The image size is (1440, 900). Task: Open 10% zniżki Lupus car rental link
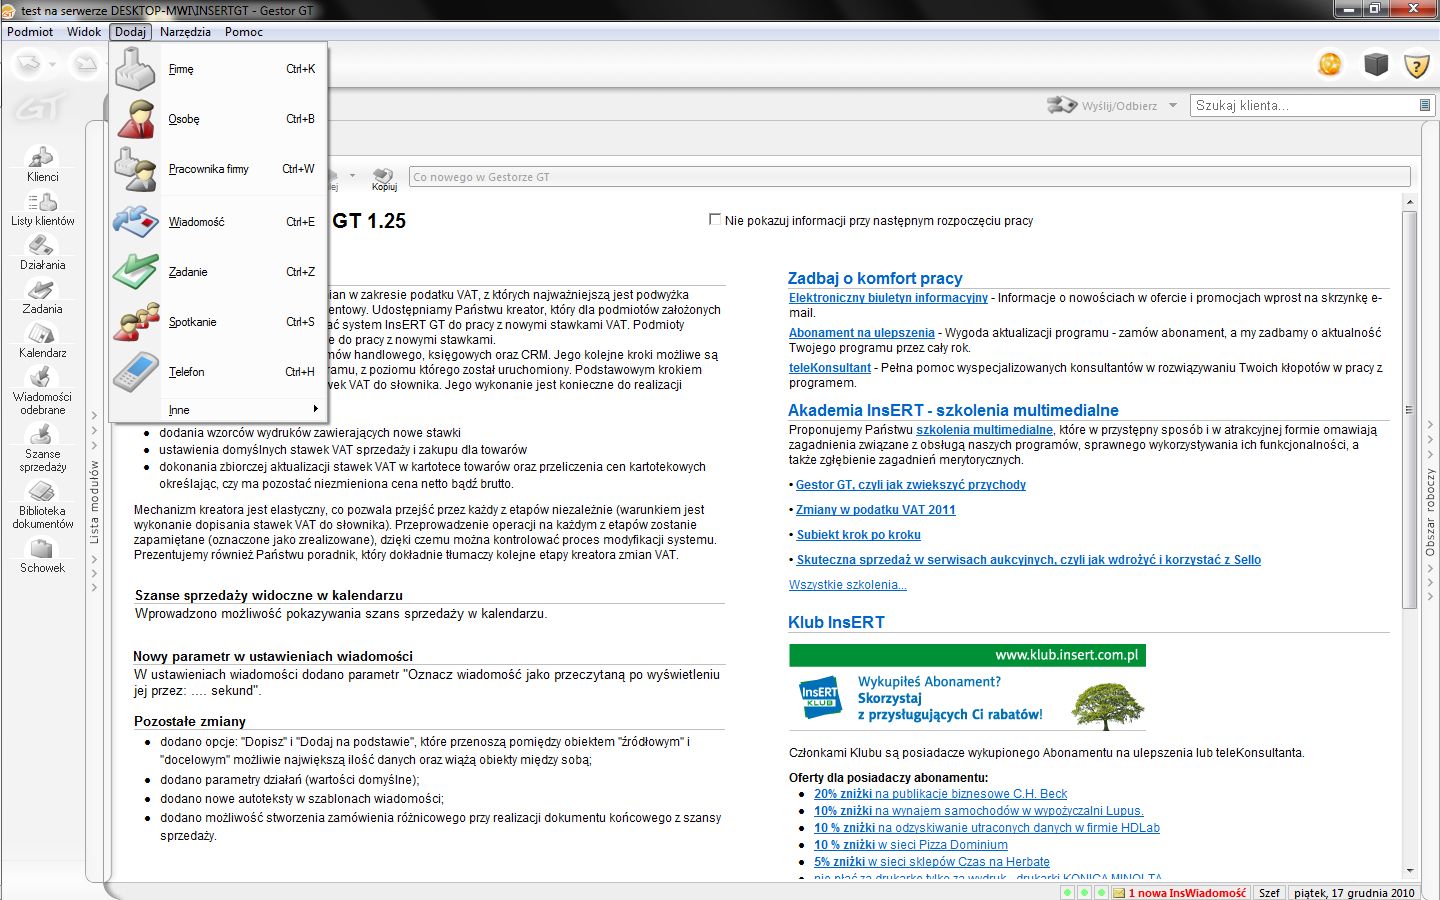[x=979, y=811]
